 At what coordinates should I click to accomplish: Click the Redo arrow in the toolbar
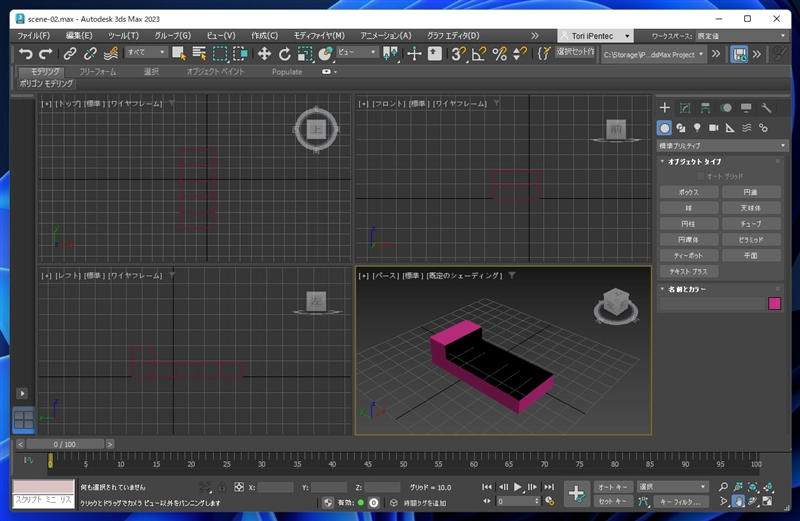click(46, 54)
